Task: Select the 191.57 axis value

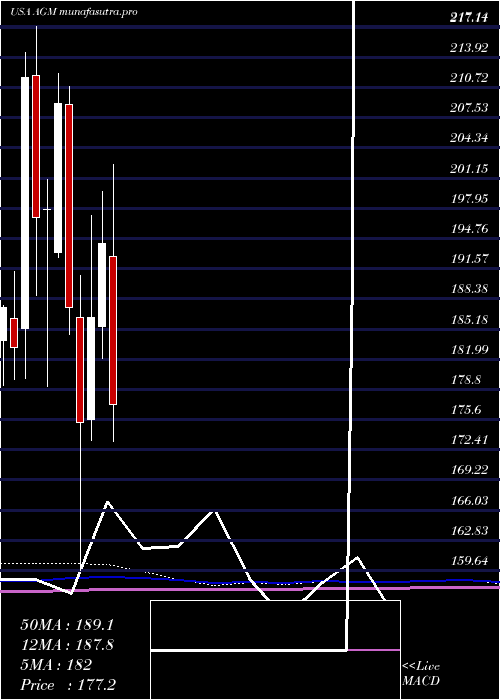Action: point(470,259)
